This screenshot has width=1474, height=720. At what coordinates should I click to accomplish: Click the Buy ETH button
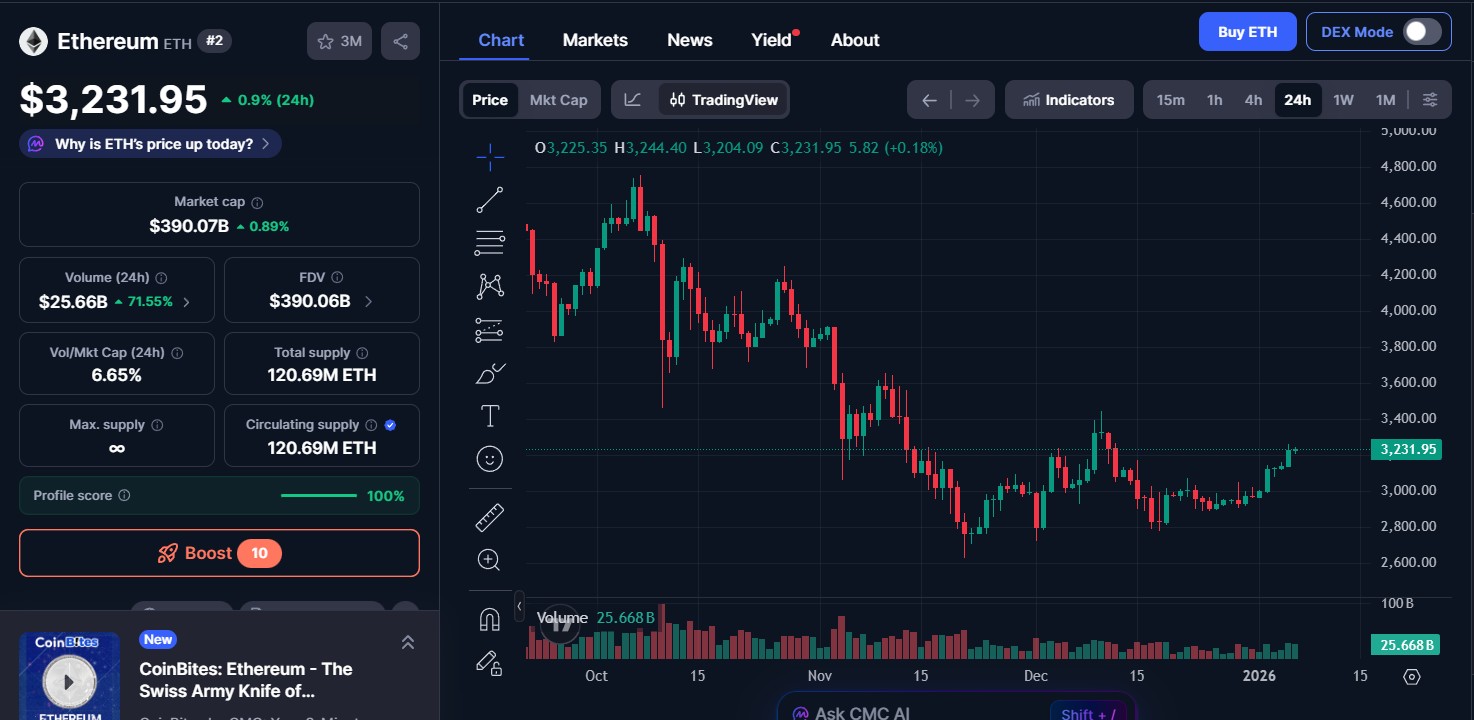pyautogui.click(x=1247, y=31)
